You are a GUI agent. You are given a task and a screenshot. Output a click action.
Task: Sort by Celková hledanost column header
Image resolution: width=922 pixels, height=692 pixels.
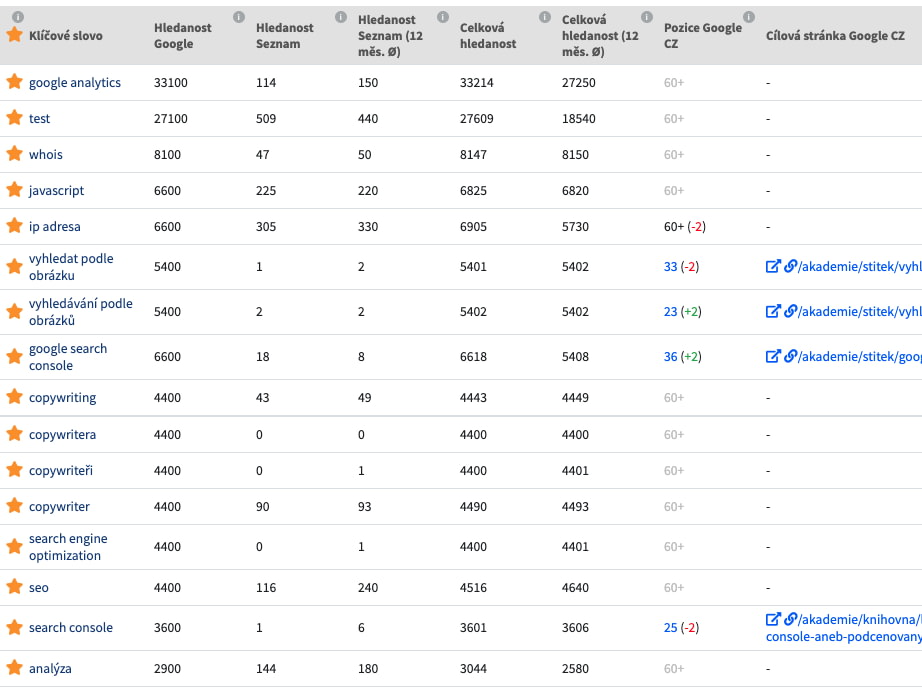[488, 35]
